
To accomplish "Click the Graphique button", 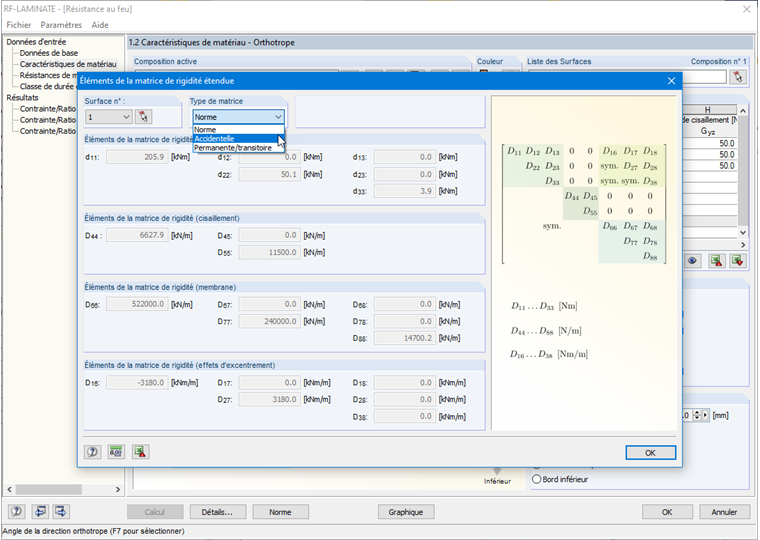I will click(406, 512).
